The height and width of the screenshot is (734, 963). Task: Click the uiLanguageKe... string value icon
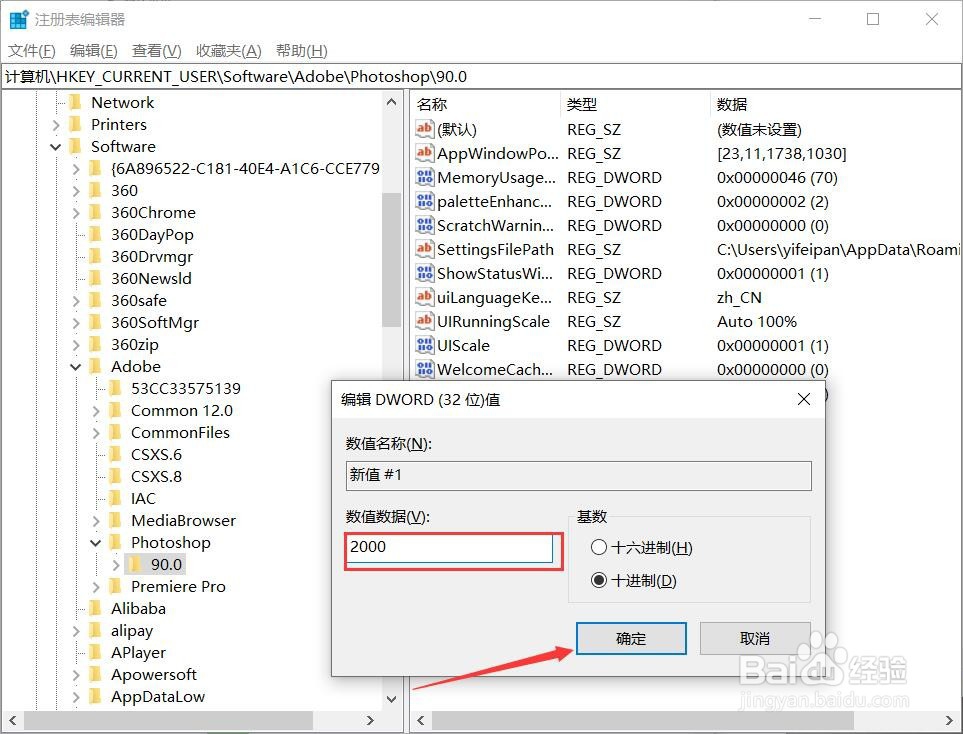tap(424, 297)
